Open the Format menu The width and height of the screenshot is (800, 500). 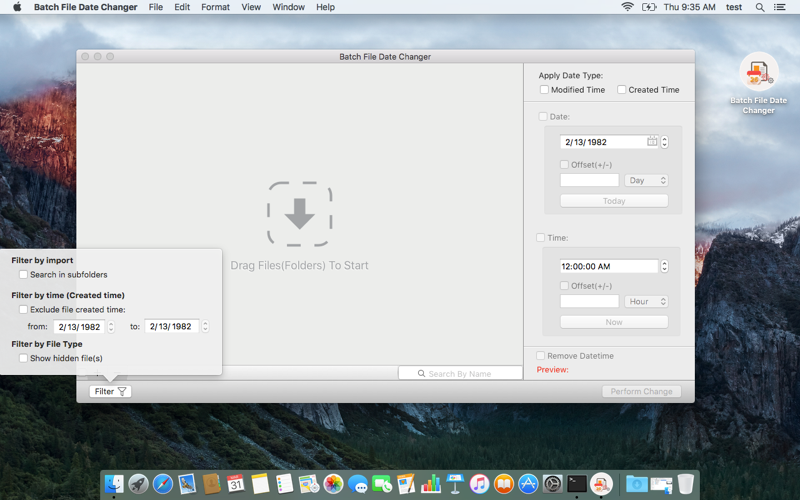[x=215, y=7]
